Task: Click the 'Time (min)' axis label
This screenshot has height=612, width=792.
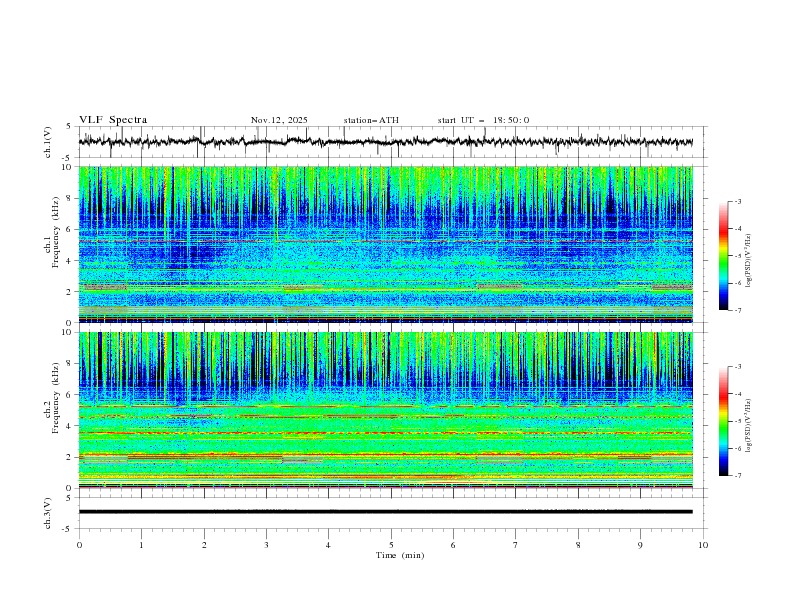Action: pyautogui.click(x=400, y=555)
